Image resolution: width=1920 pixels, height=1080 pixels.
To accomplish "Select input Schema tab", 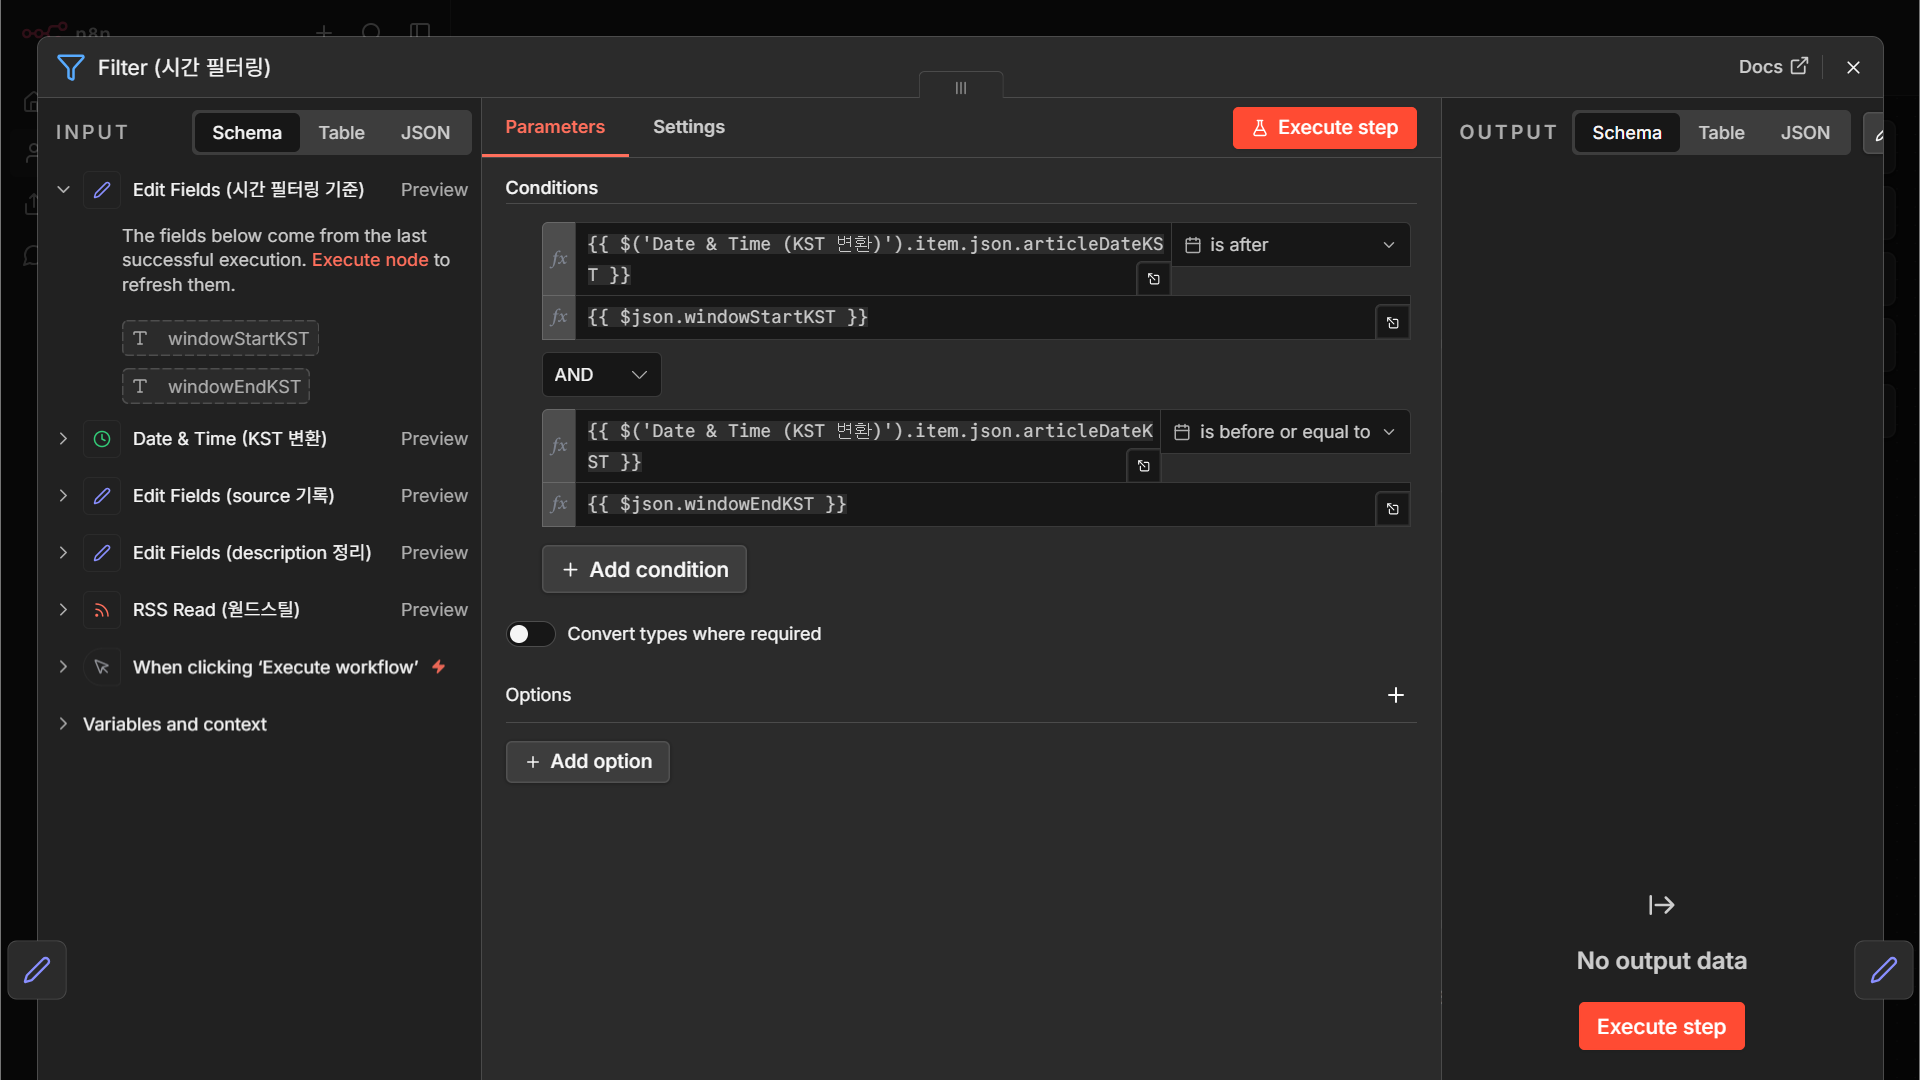I will 247,132.
